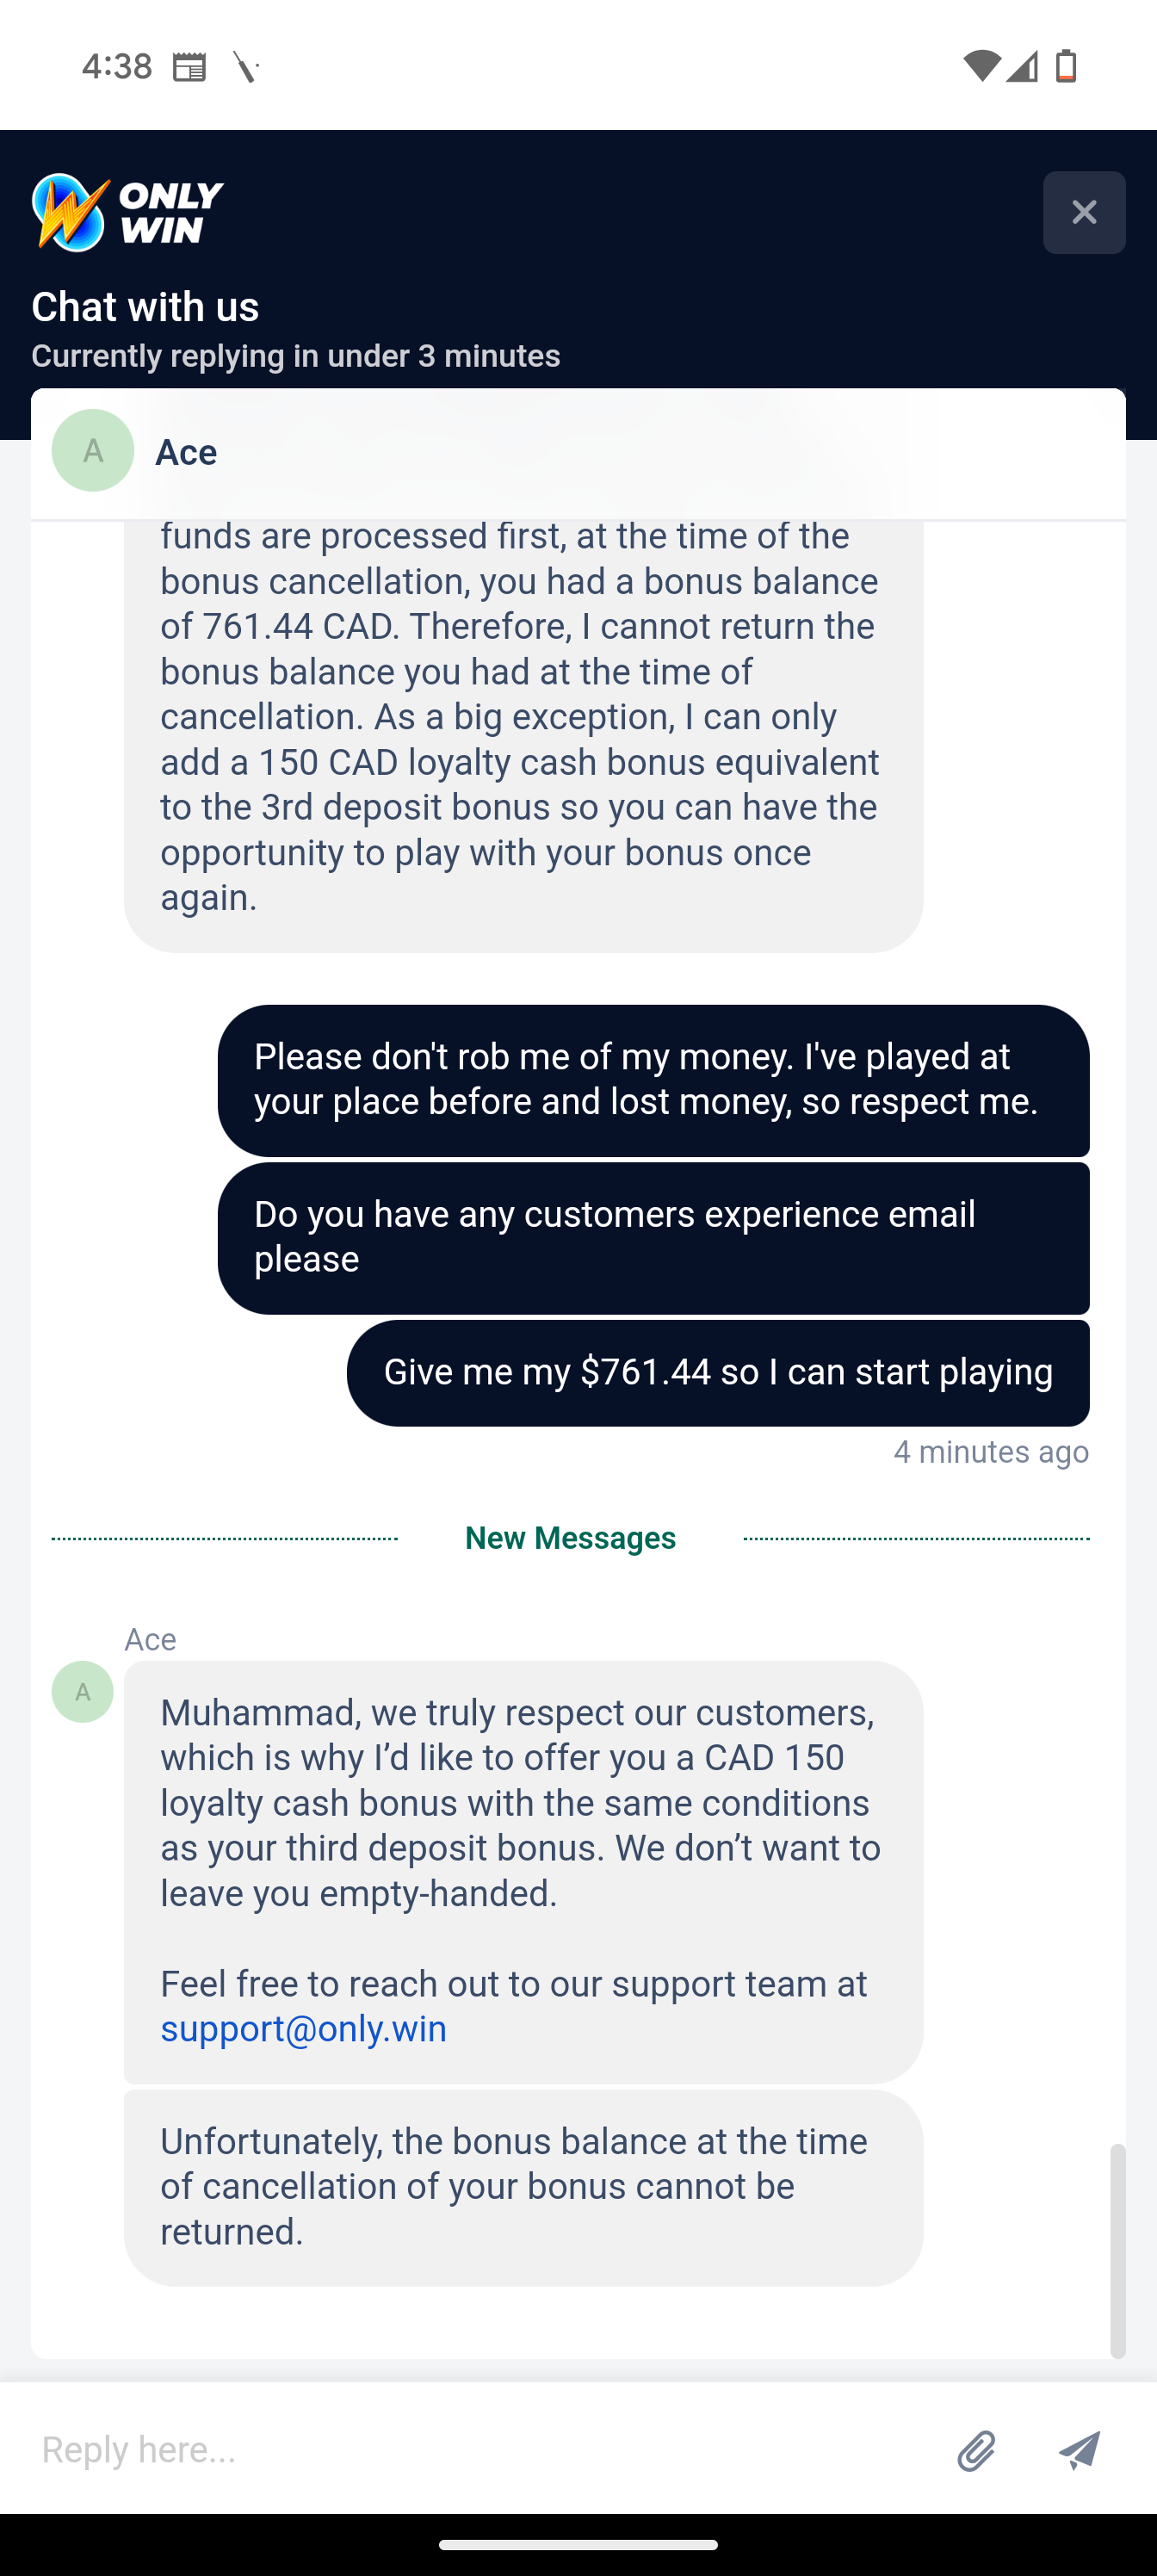
Task: Tap the battery status icon
Action: point(1066,66)
